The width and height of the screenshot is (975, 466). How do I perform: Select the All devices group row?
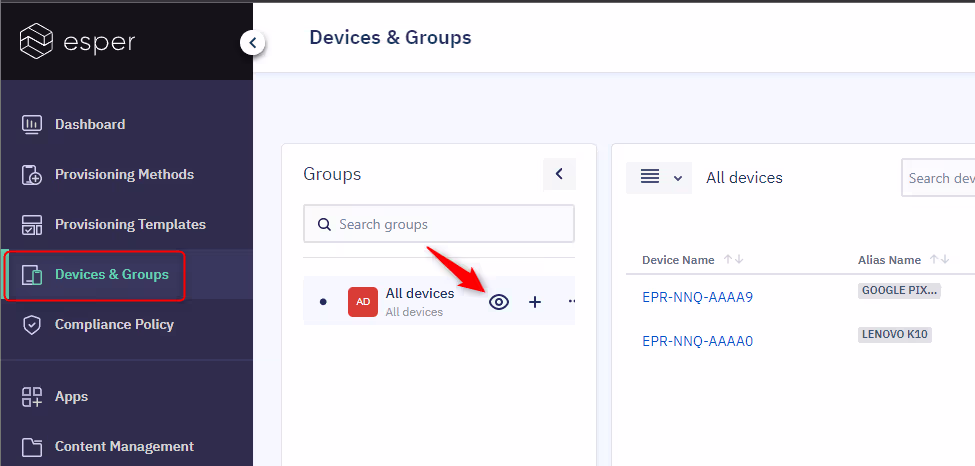click(x=439, y=301)
